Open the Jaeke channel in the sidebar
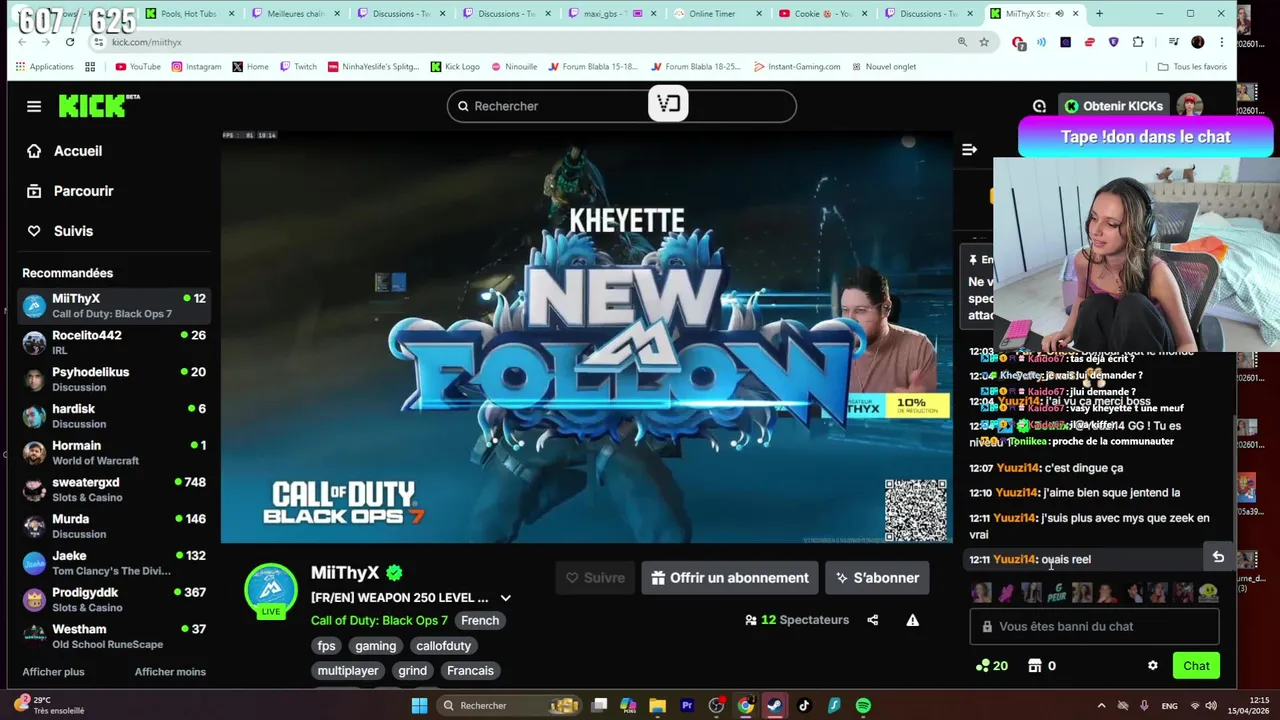 tap(114, 563)
